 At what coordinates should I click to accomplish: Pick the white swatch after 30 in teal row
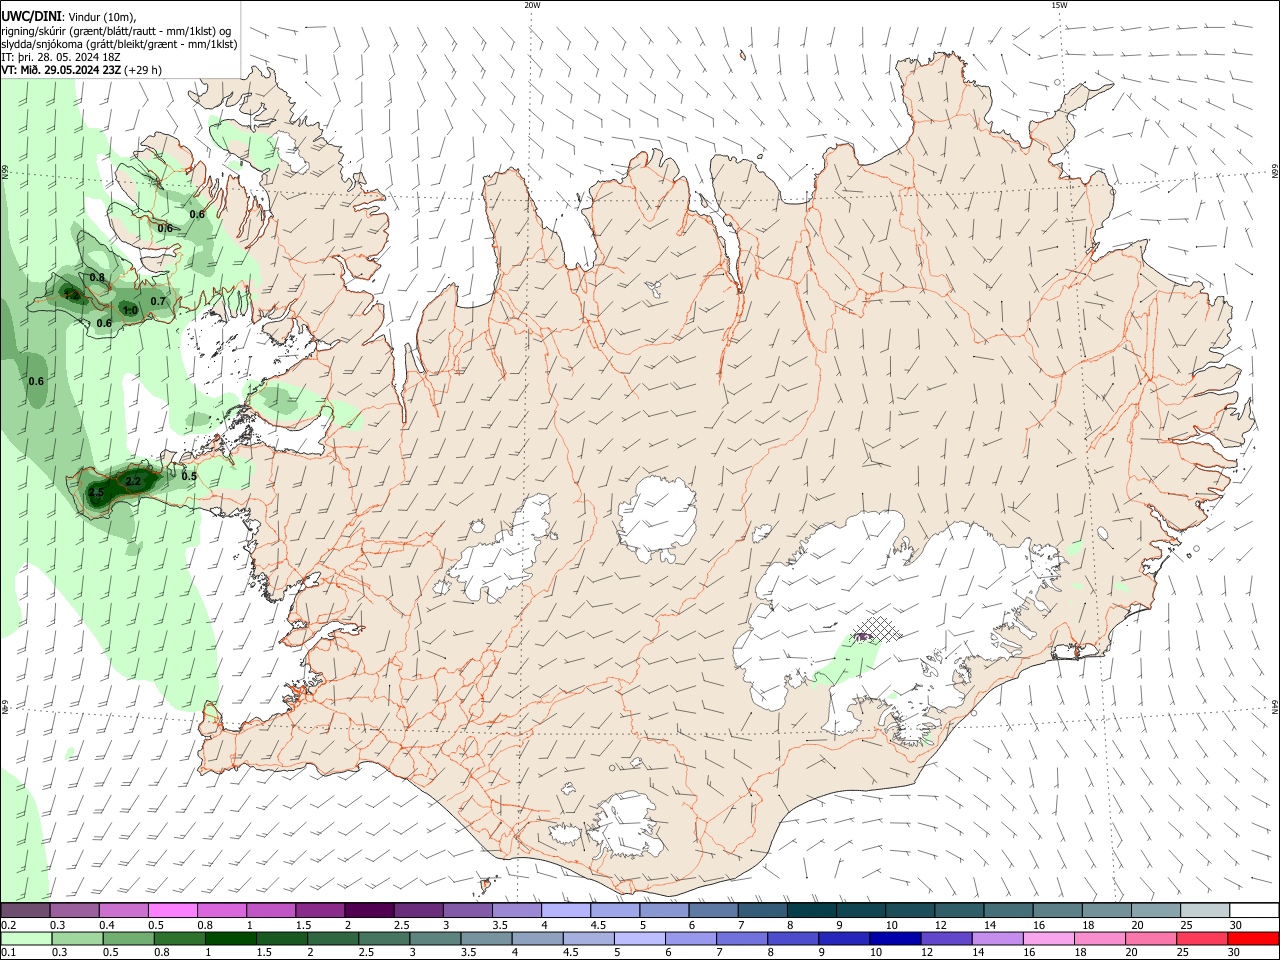point(1254,911)
